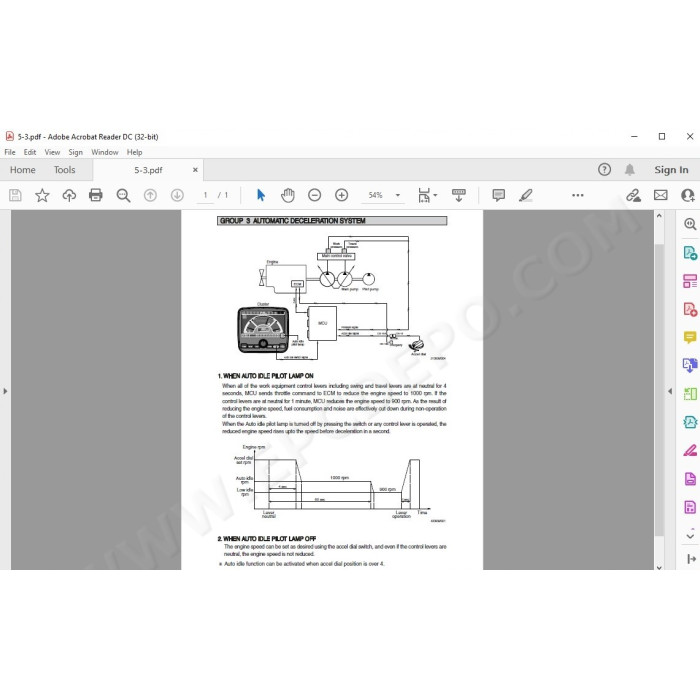
Task: Open the Create PDF tool in the right pane
Action: pos(690,309)
